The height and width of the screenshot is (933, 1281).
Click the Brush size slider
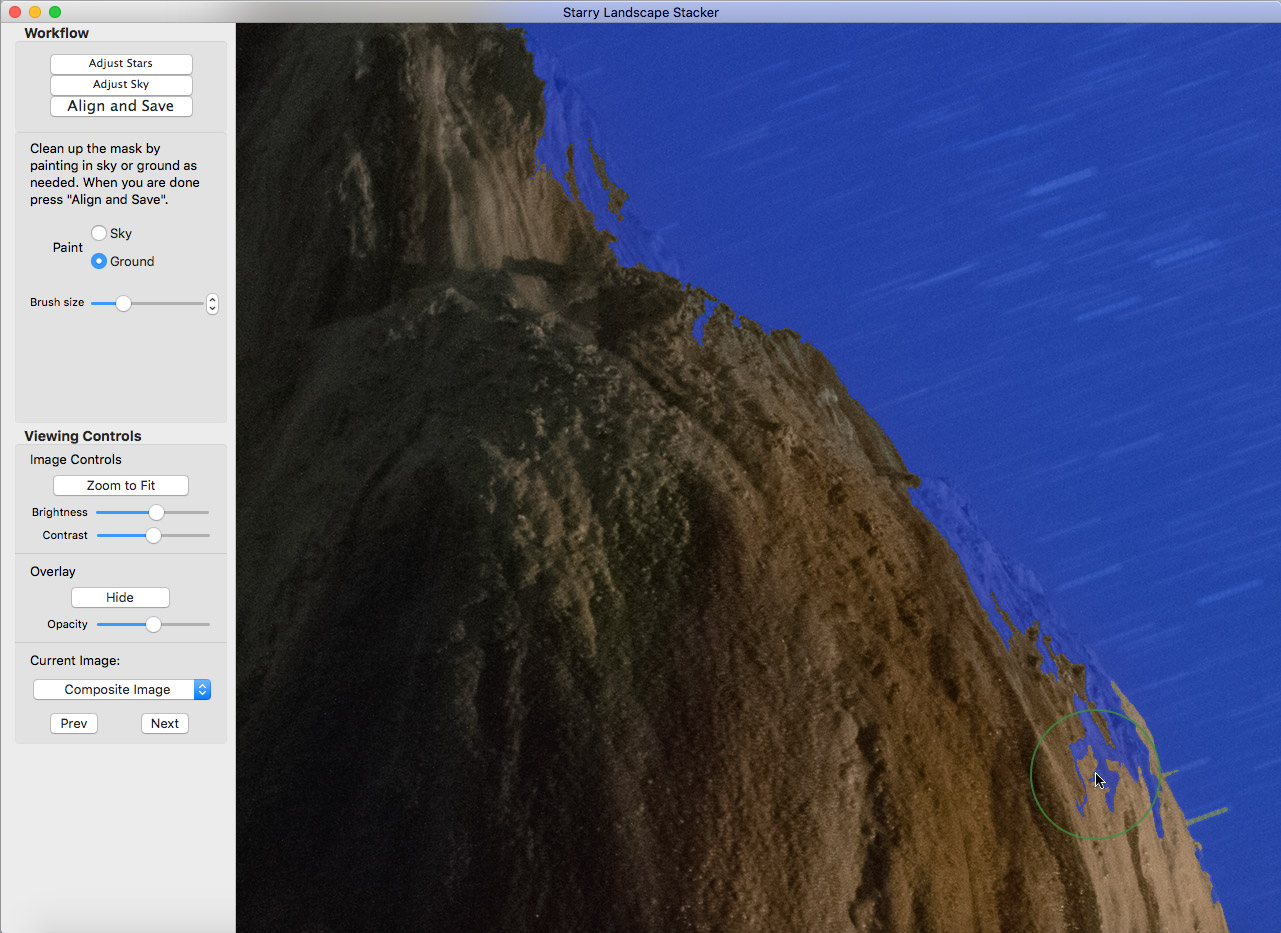(147, 303)
